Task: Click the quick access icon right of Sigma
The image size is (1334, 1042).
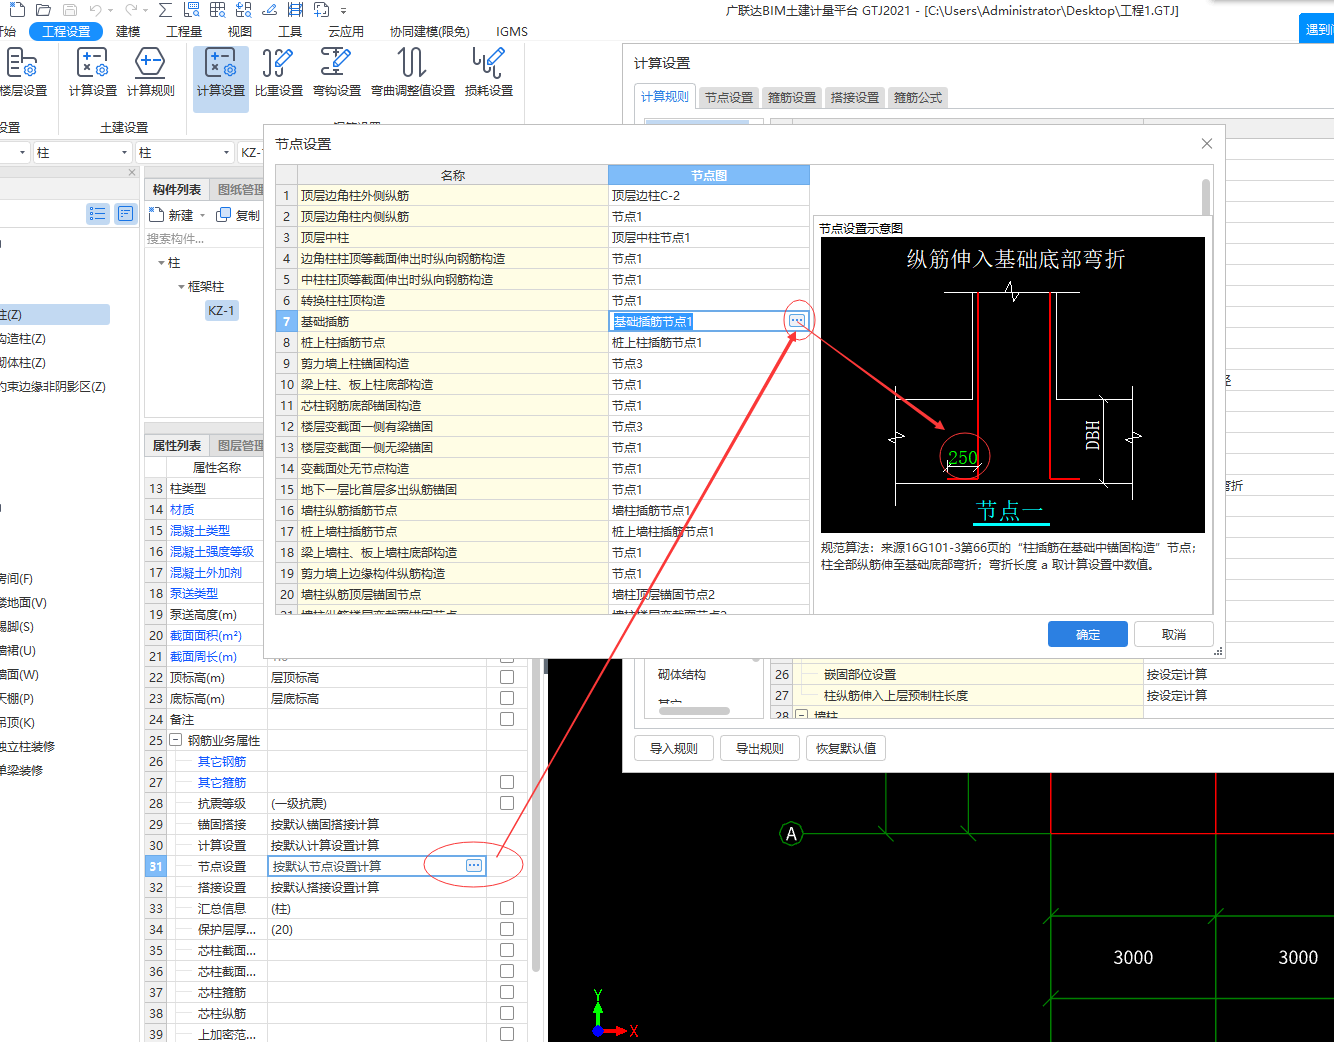Action: point(192,10)
